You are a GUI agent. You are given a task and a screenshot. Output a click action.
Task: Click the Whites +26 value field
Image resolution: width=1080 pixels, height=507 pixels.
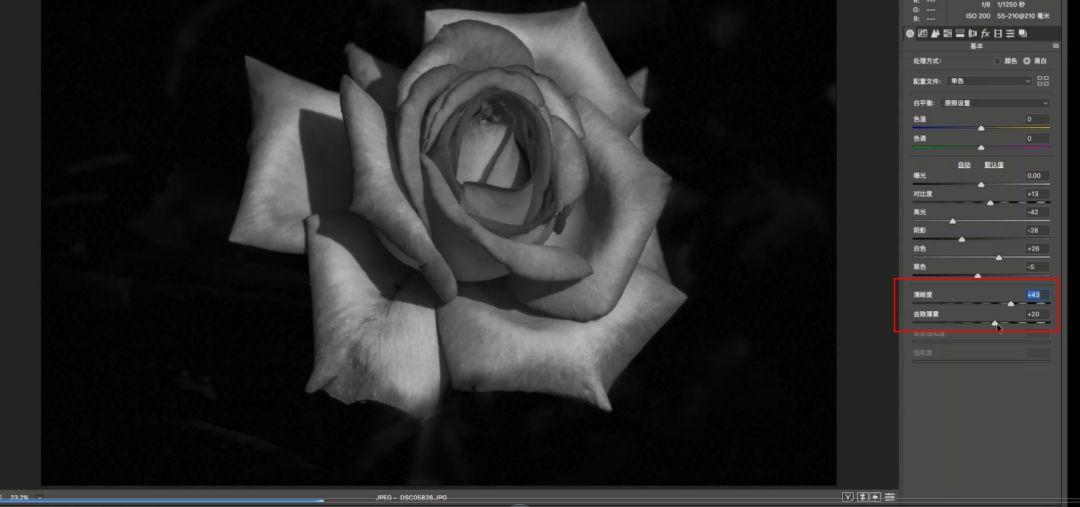pyautogui.click(x=1037, y=248)
